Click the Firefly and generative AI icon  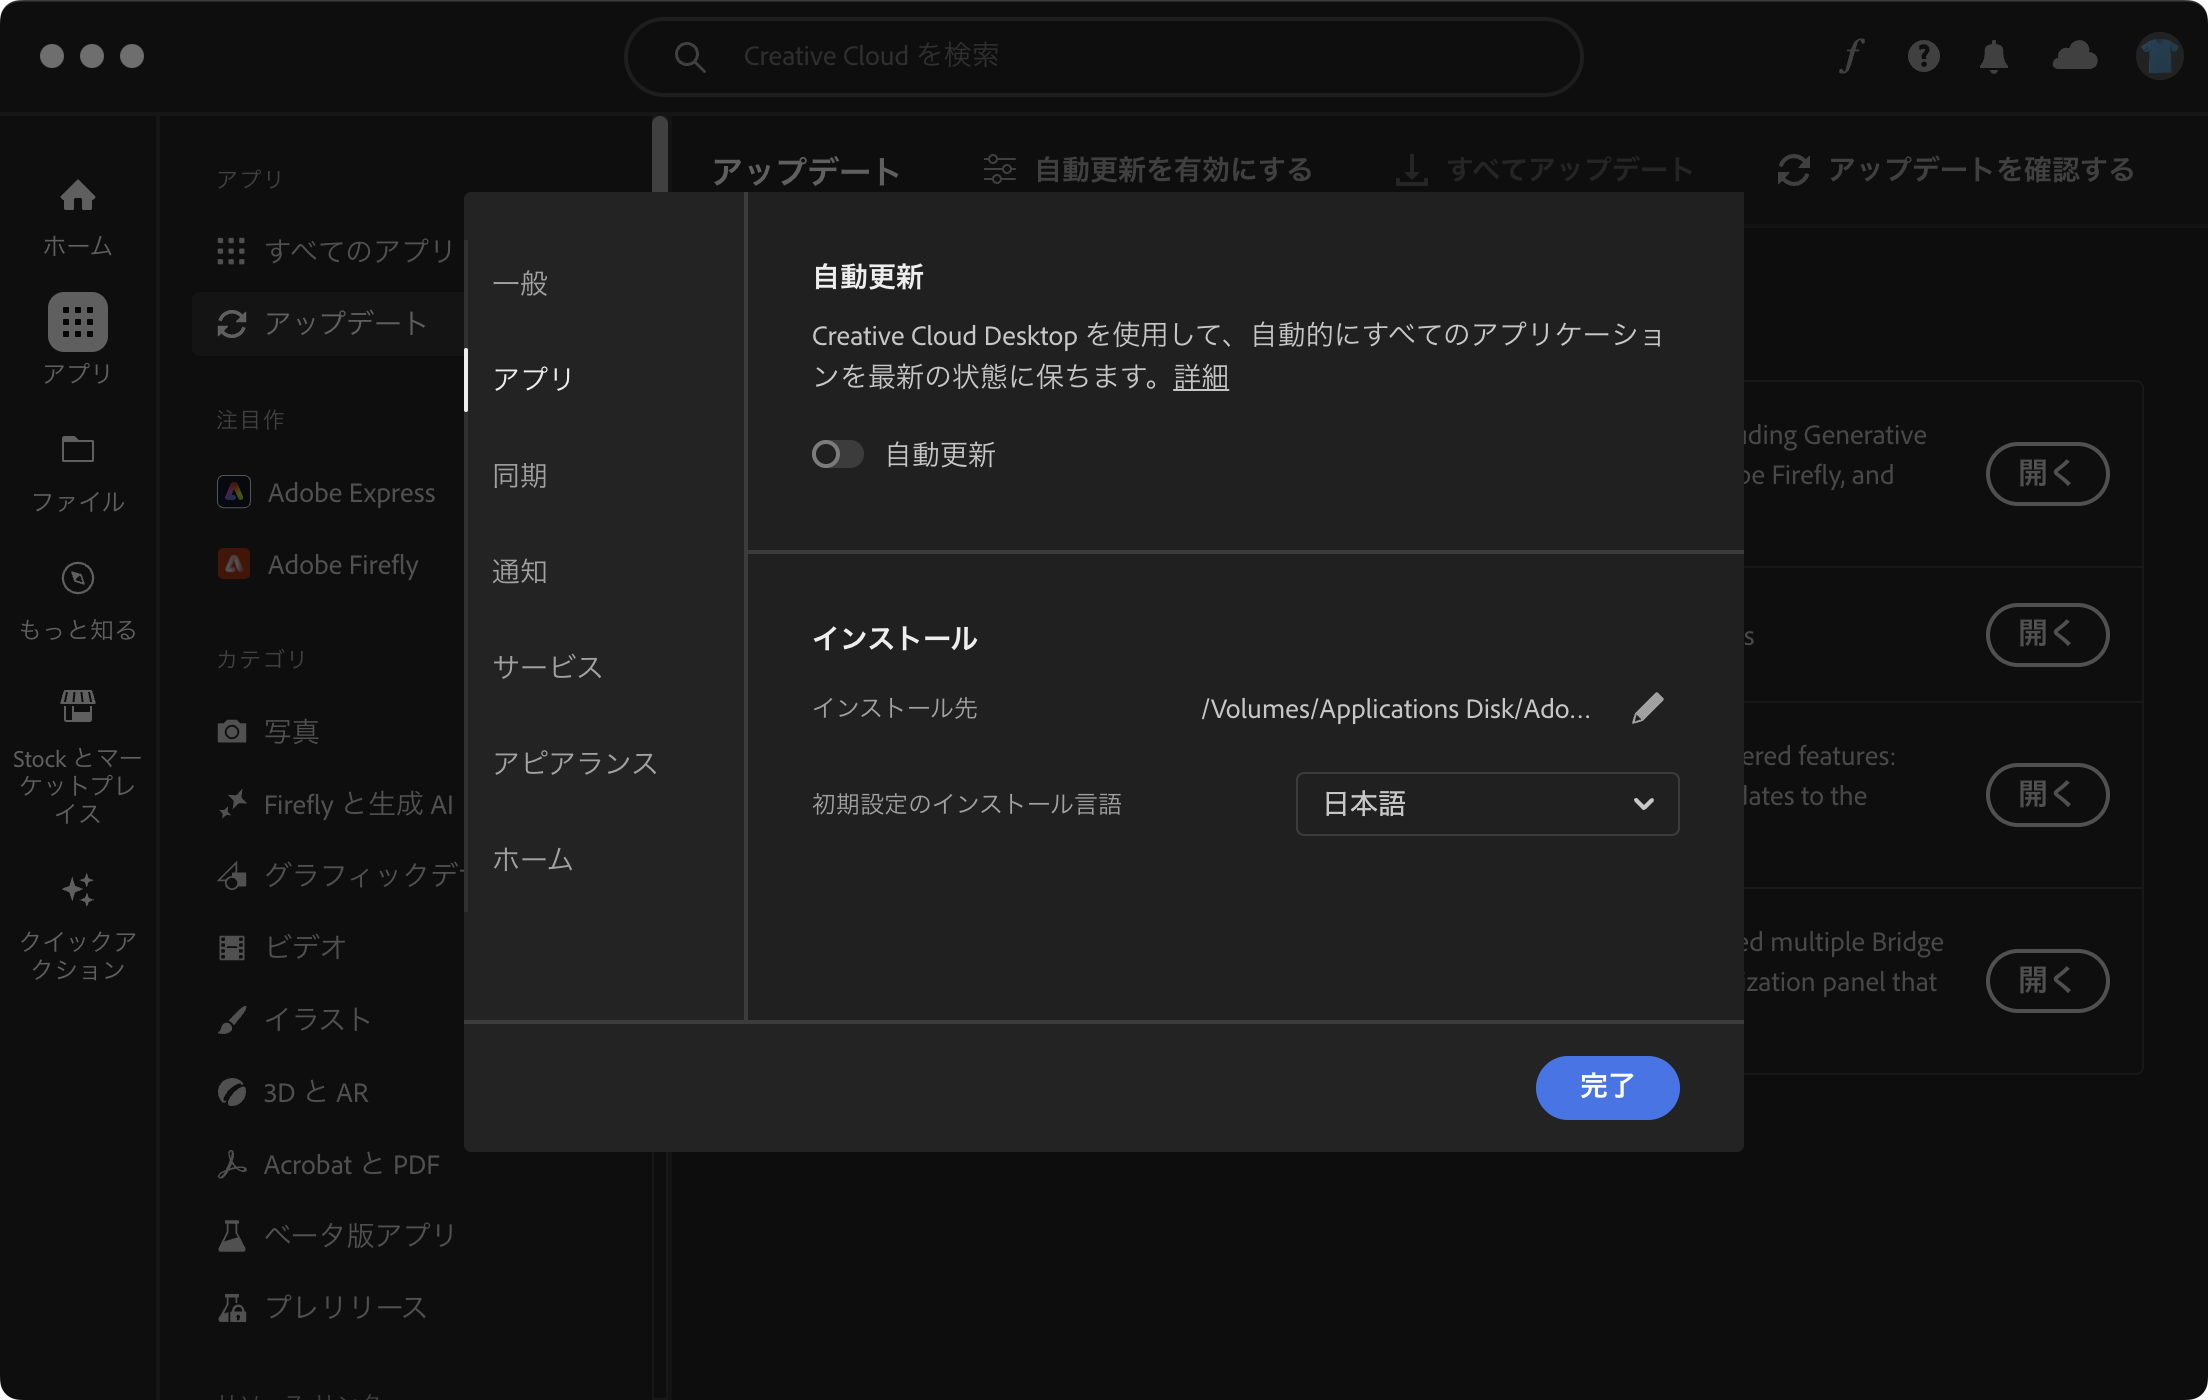point(232,803)
